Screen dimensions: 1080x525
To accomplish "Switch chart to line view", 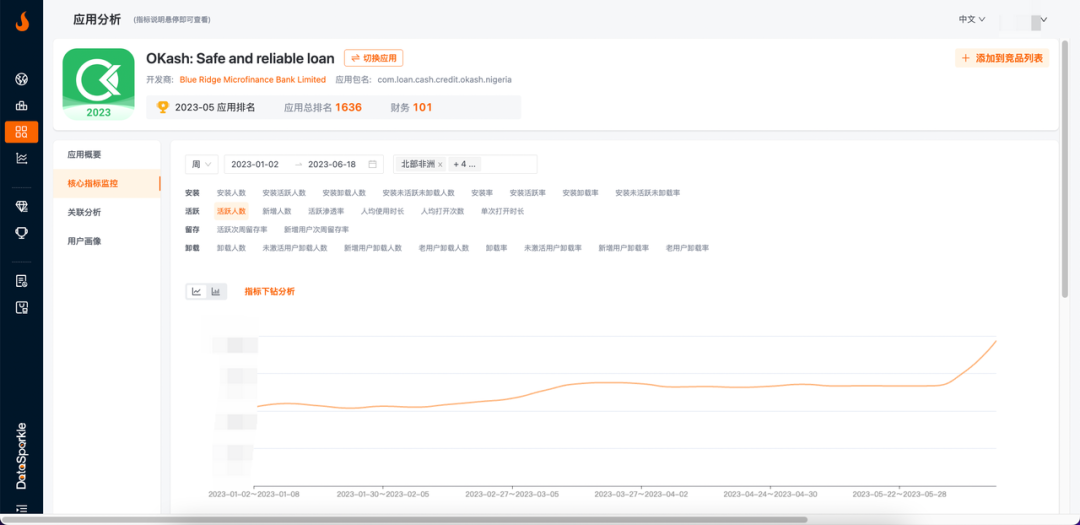I will [x=197, y=292].
